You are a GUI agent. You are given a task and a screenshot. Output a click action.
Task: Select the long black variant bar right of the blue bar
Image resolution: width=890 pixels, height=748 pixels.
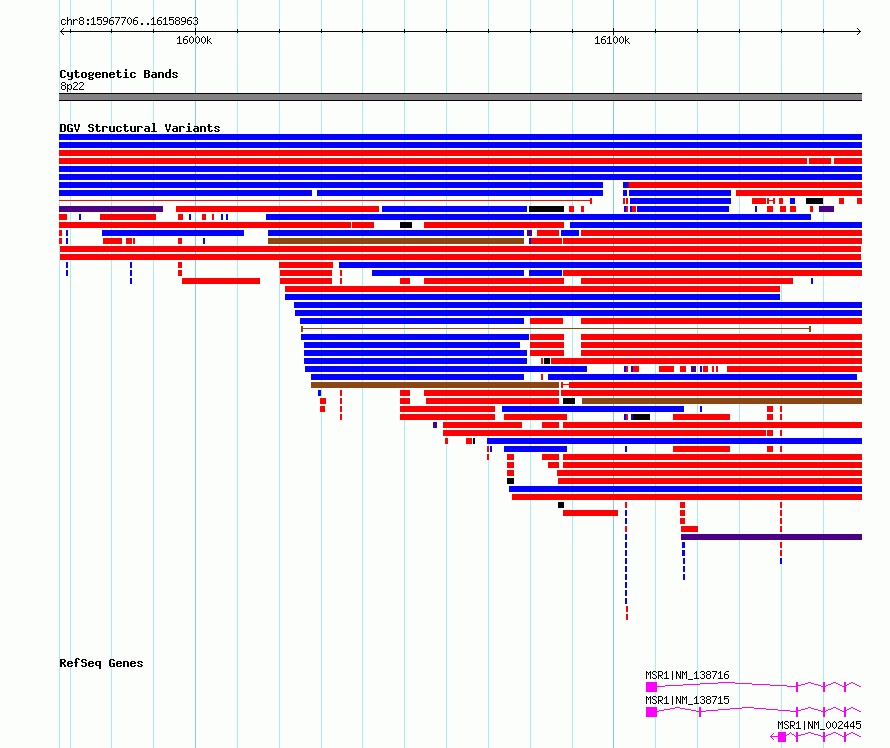pos(546,209)
